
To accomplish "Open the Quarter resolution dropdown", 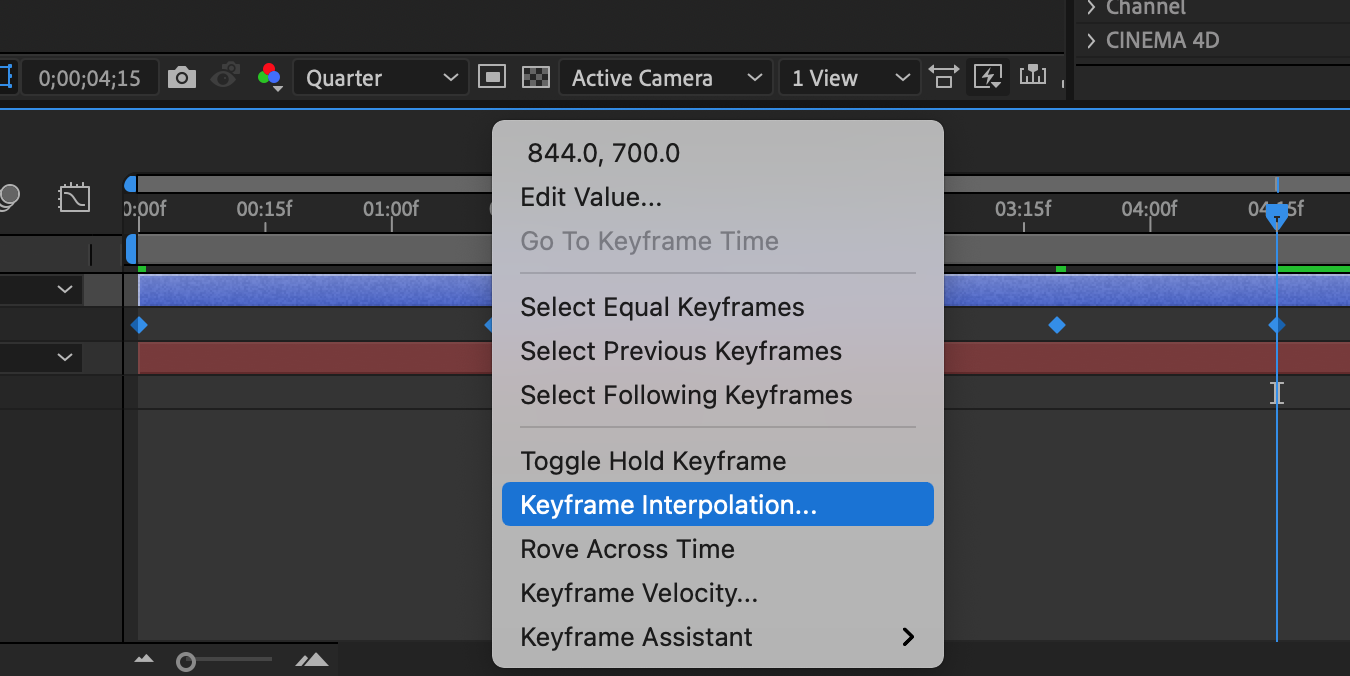I will pos(380,78).
